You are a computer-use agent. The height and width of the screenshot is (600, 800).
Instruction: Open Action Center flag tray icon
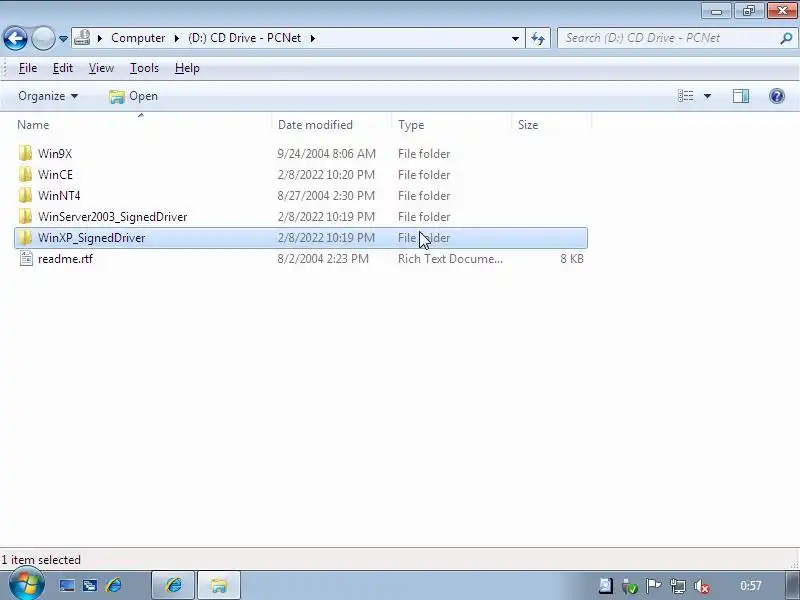(x=653, y=586)
